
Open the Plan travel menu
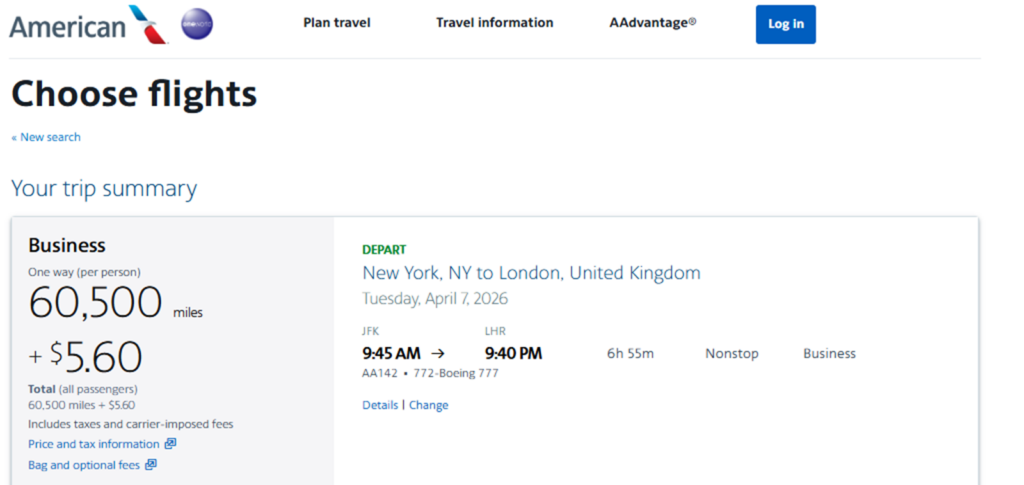336,23
